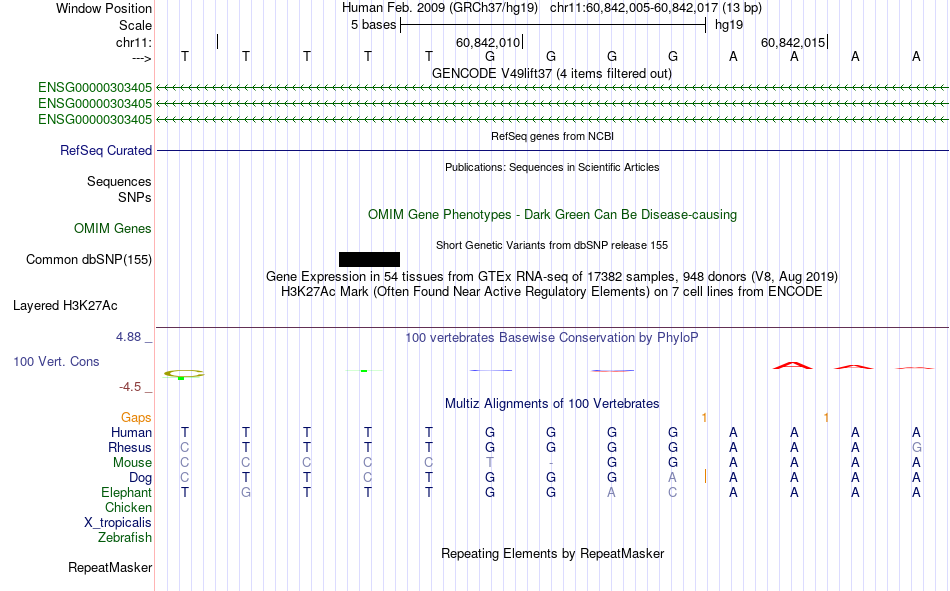This screenshot has height=591, width=950.
Task: Click the C base in the Rhesus row
Action: [185, 447]
